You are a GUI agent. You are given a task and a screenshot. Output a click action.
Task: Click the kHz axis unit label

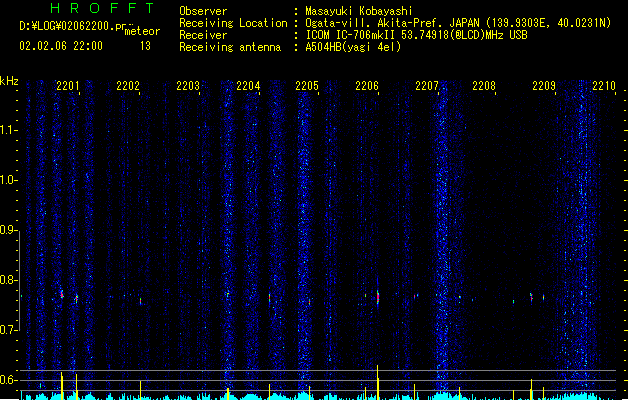[9, 81]
